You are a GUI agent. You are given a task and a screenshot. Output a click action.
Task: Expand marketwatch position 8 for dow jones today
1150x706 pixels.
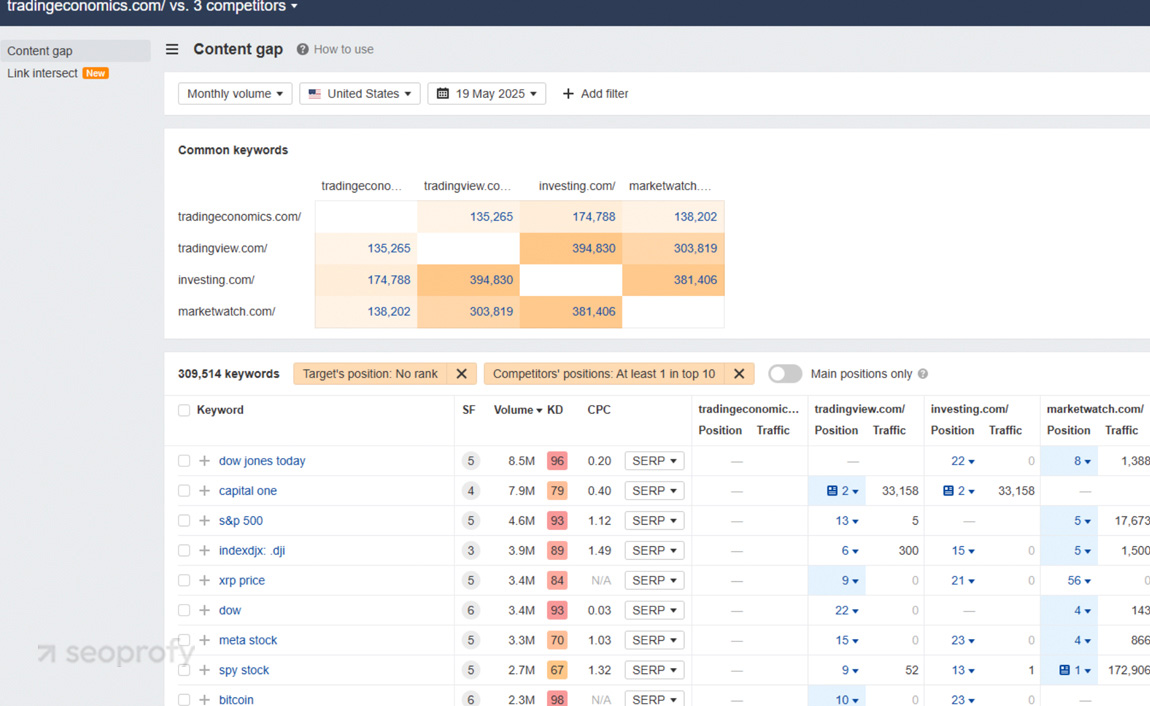1082,461
